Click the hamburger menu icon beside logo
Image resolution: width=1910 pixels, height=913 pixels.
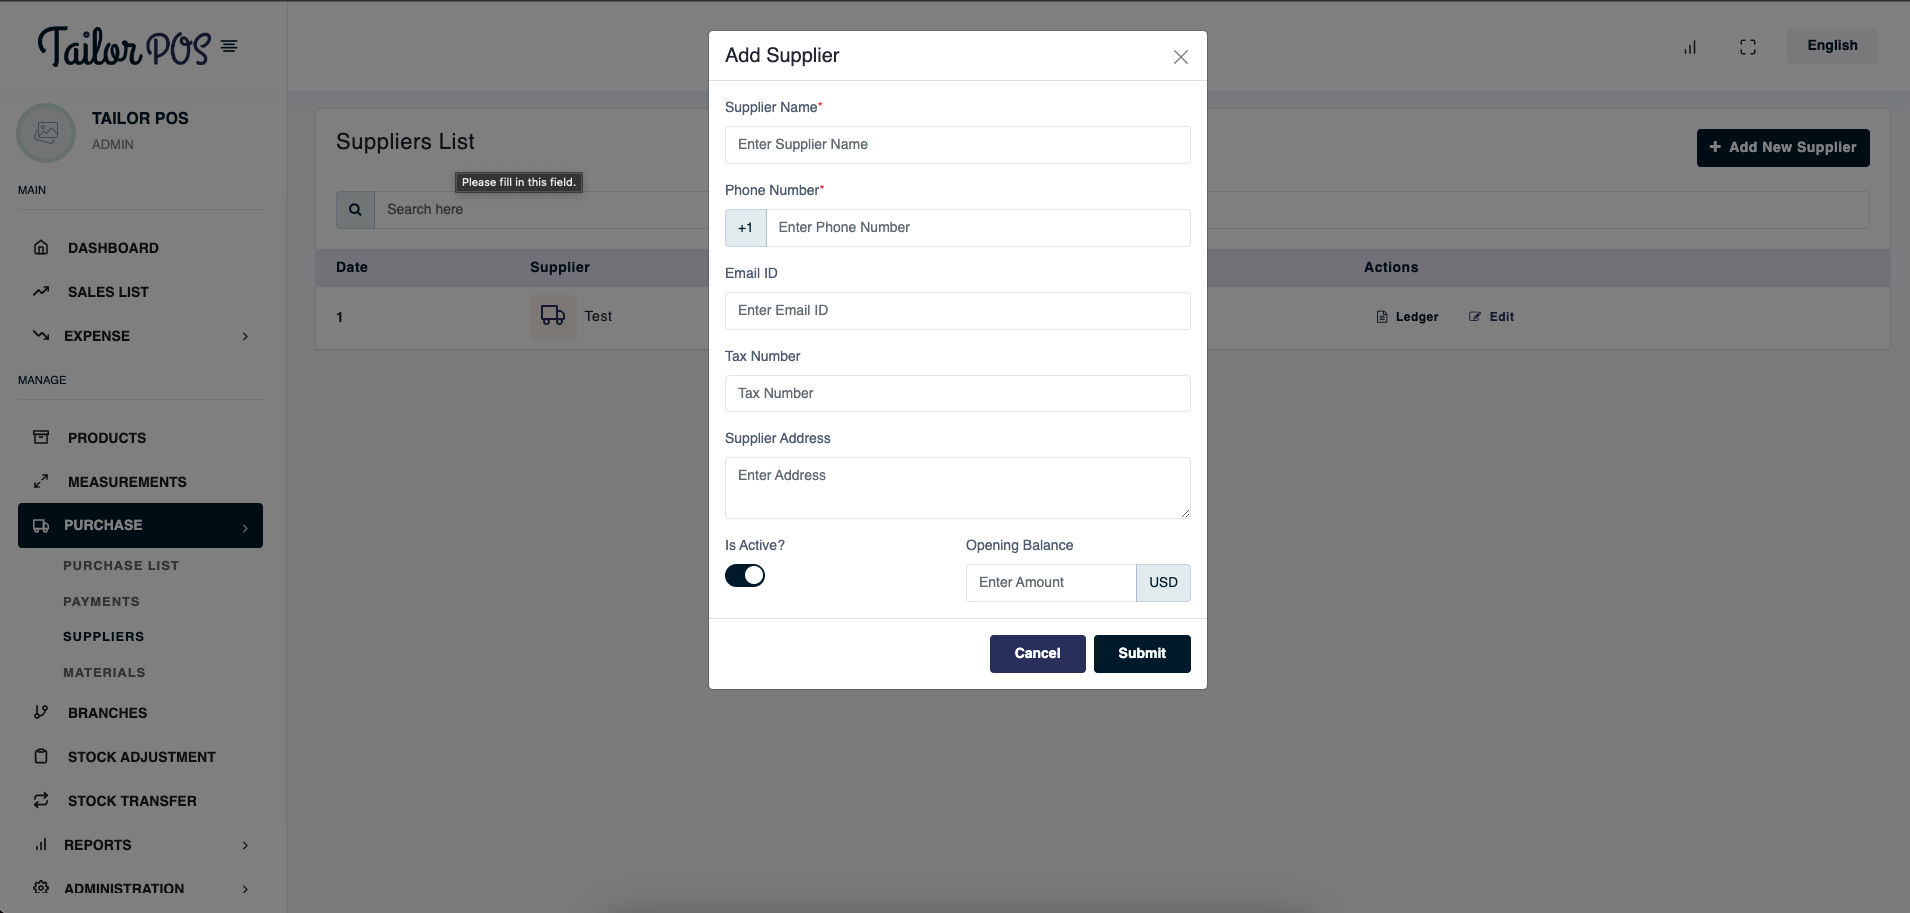(x=229, y=46)
